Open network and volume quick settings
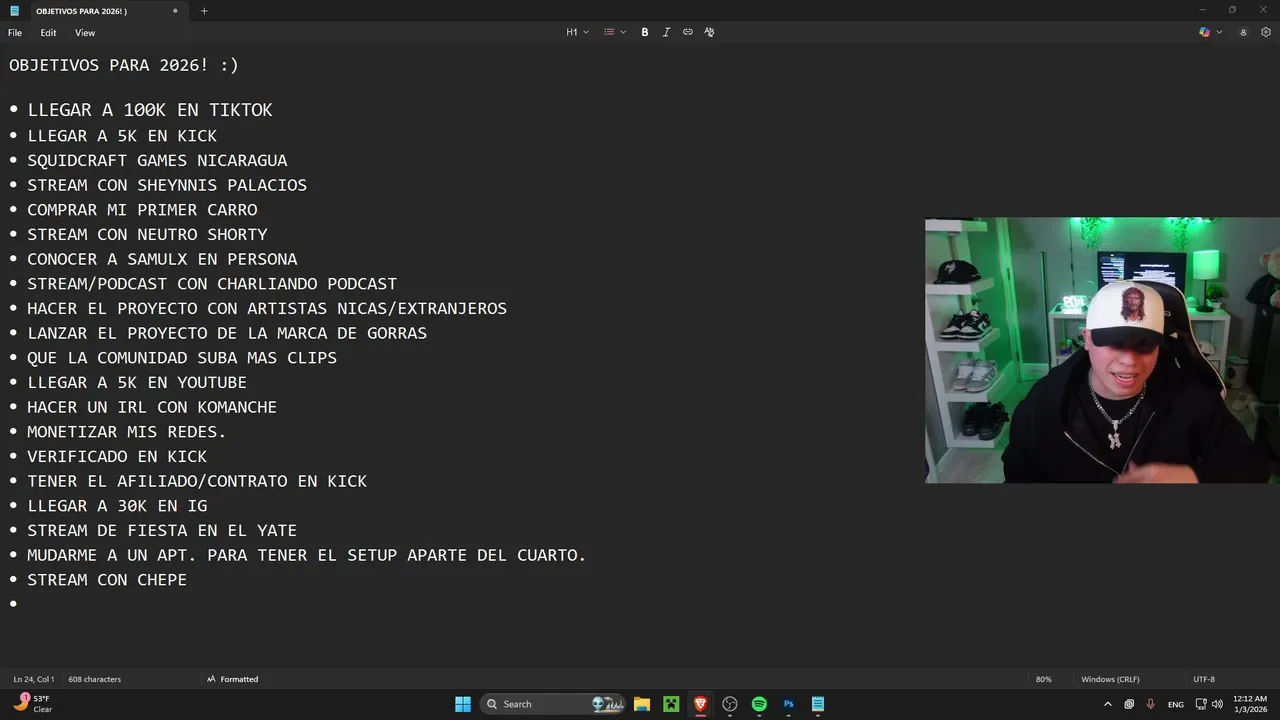Viewport: 1280px width, 720px height. pyautogui.click(x=1209, y=704)
